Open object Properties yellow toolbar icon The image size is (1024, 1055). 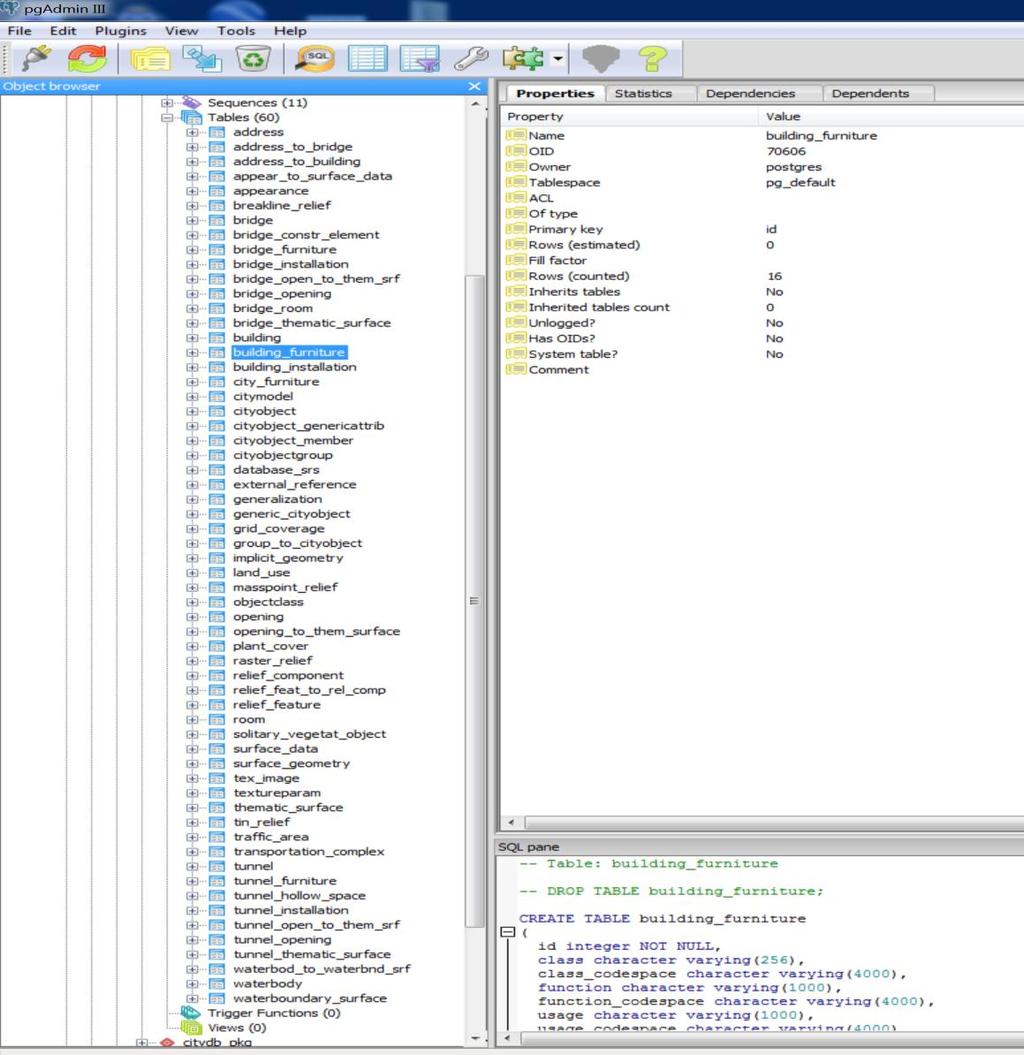[x=150, y=59]
